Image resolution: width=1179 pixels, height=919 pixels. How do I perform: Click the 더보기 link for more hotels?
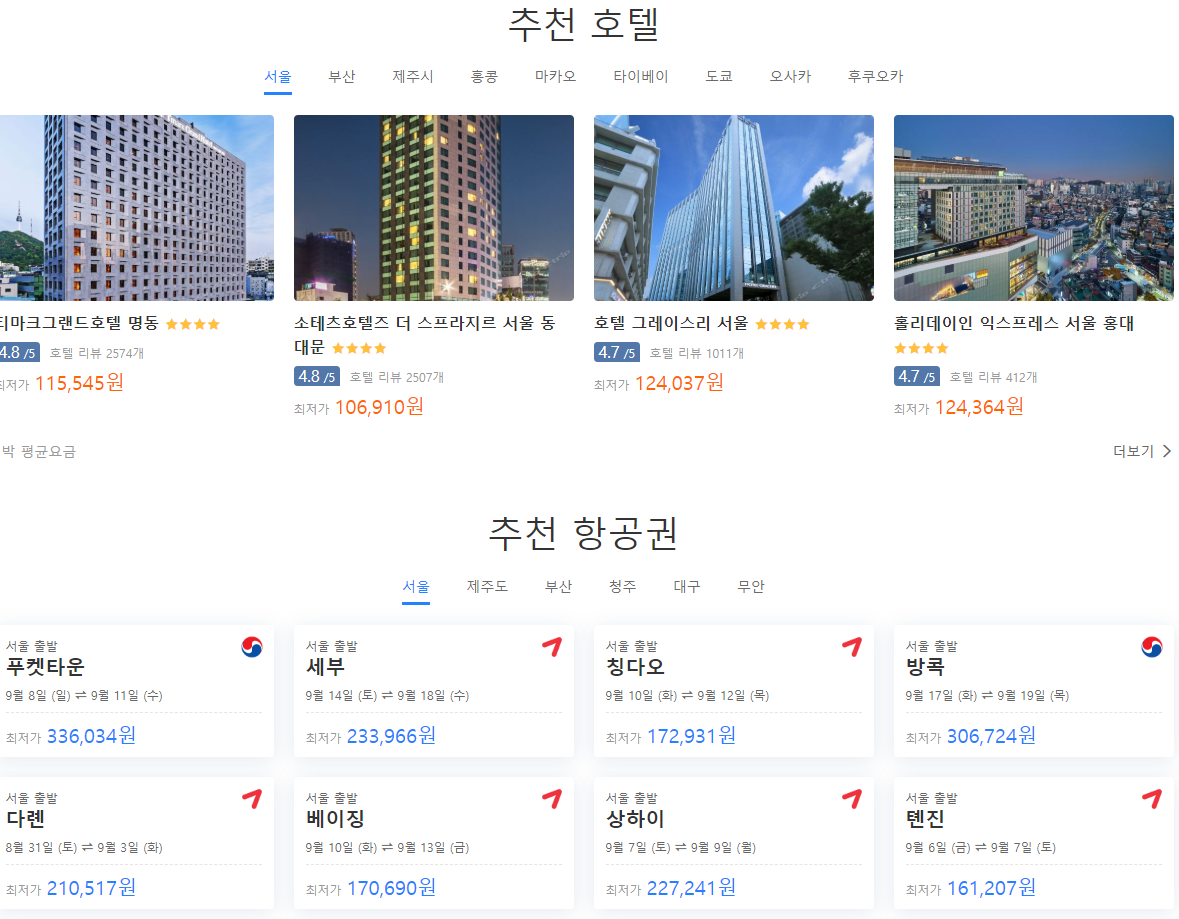pyautogui.click(x=1133, y=451)
